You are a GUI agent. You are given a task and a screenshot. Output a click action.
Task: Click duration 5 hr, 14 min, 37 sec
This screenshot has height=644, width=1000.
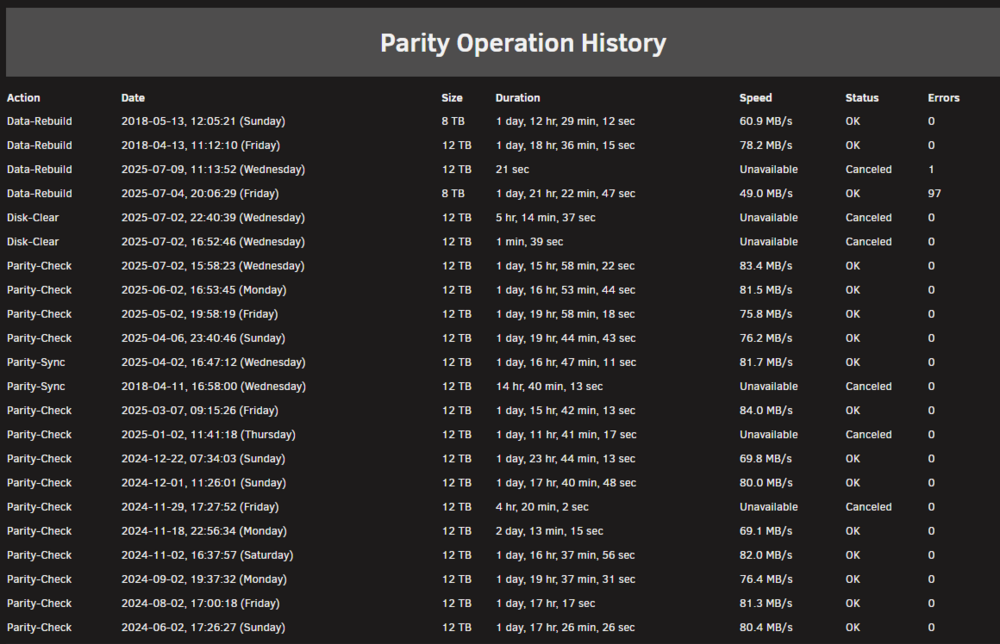(x=545, y=218)
